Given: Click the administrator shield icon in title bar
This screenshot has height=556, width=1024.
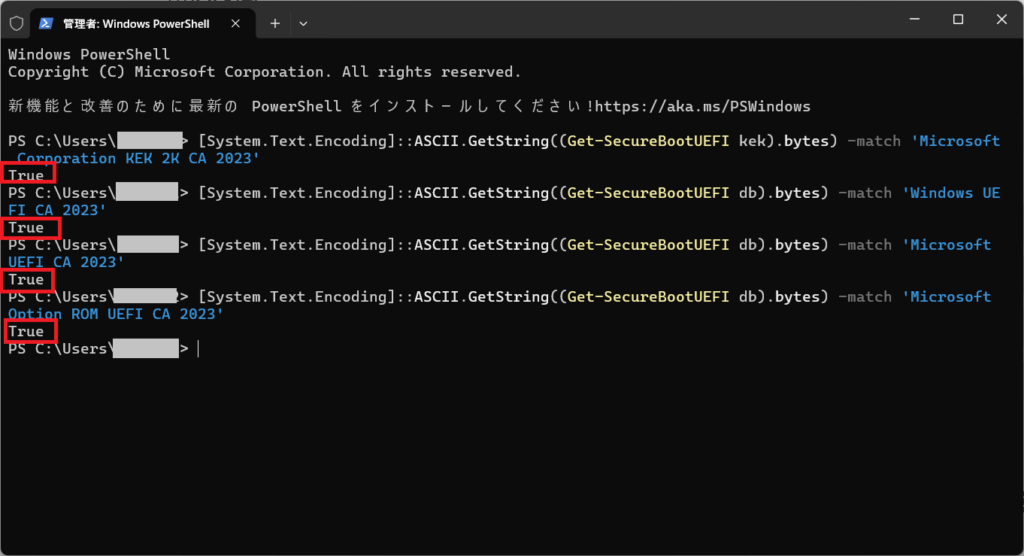Looking at the screenshot, I should (16, 22).
